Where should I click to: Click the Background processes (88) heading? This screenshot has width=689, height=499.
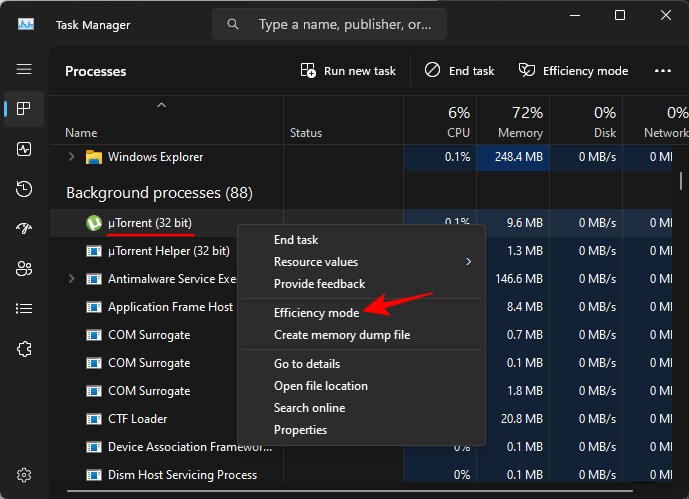click(160, 193)
